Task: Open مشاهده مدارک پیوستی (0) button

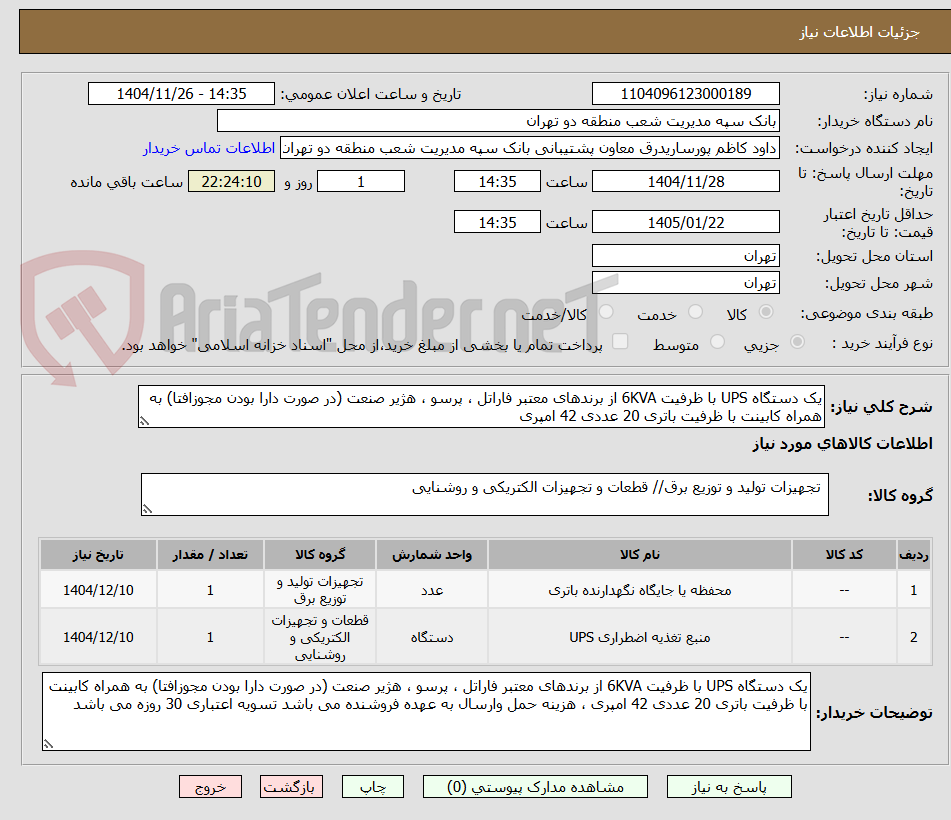Action: pos(535,787)
